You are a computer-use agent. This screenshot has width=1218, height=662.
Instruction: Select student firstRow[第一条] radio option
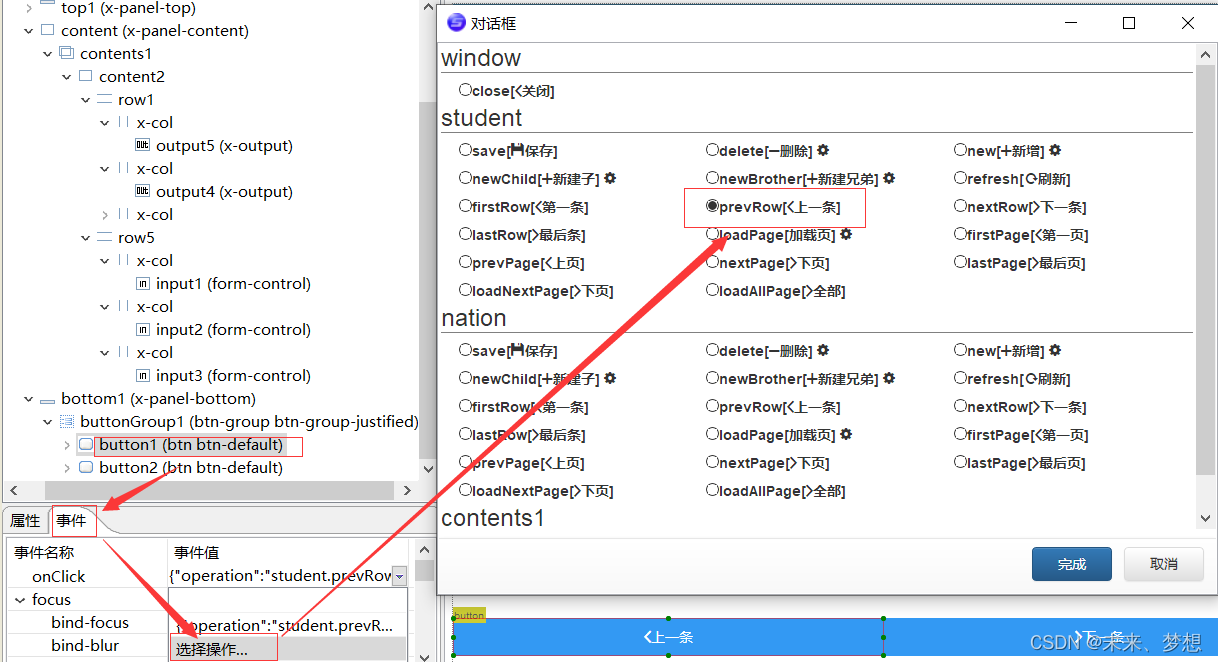click(x=465, y=206)
